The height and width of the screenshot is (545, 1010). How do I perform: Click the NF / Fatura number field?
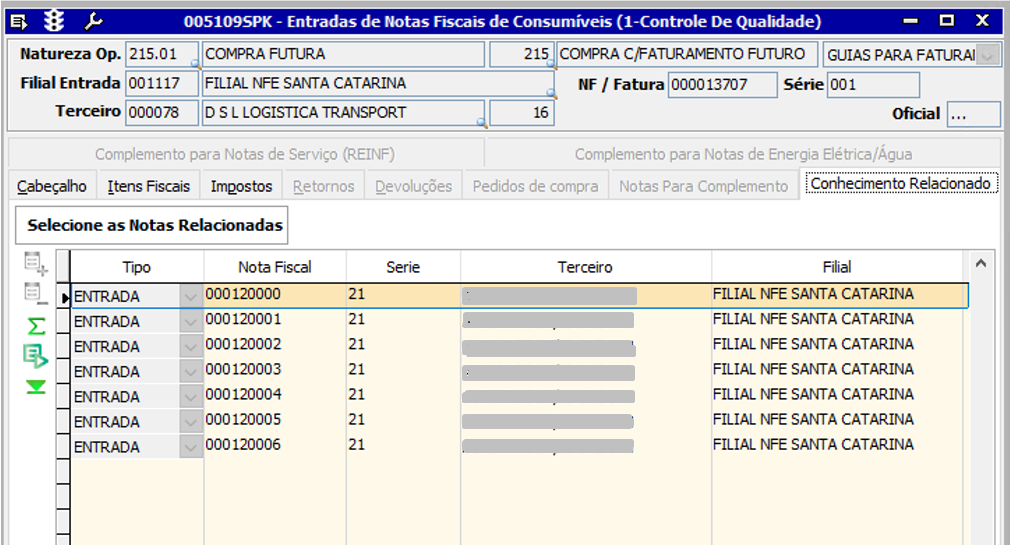(720, 85)
